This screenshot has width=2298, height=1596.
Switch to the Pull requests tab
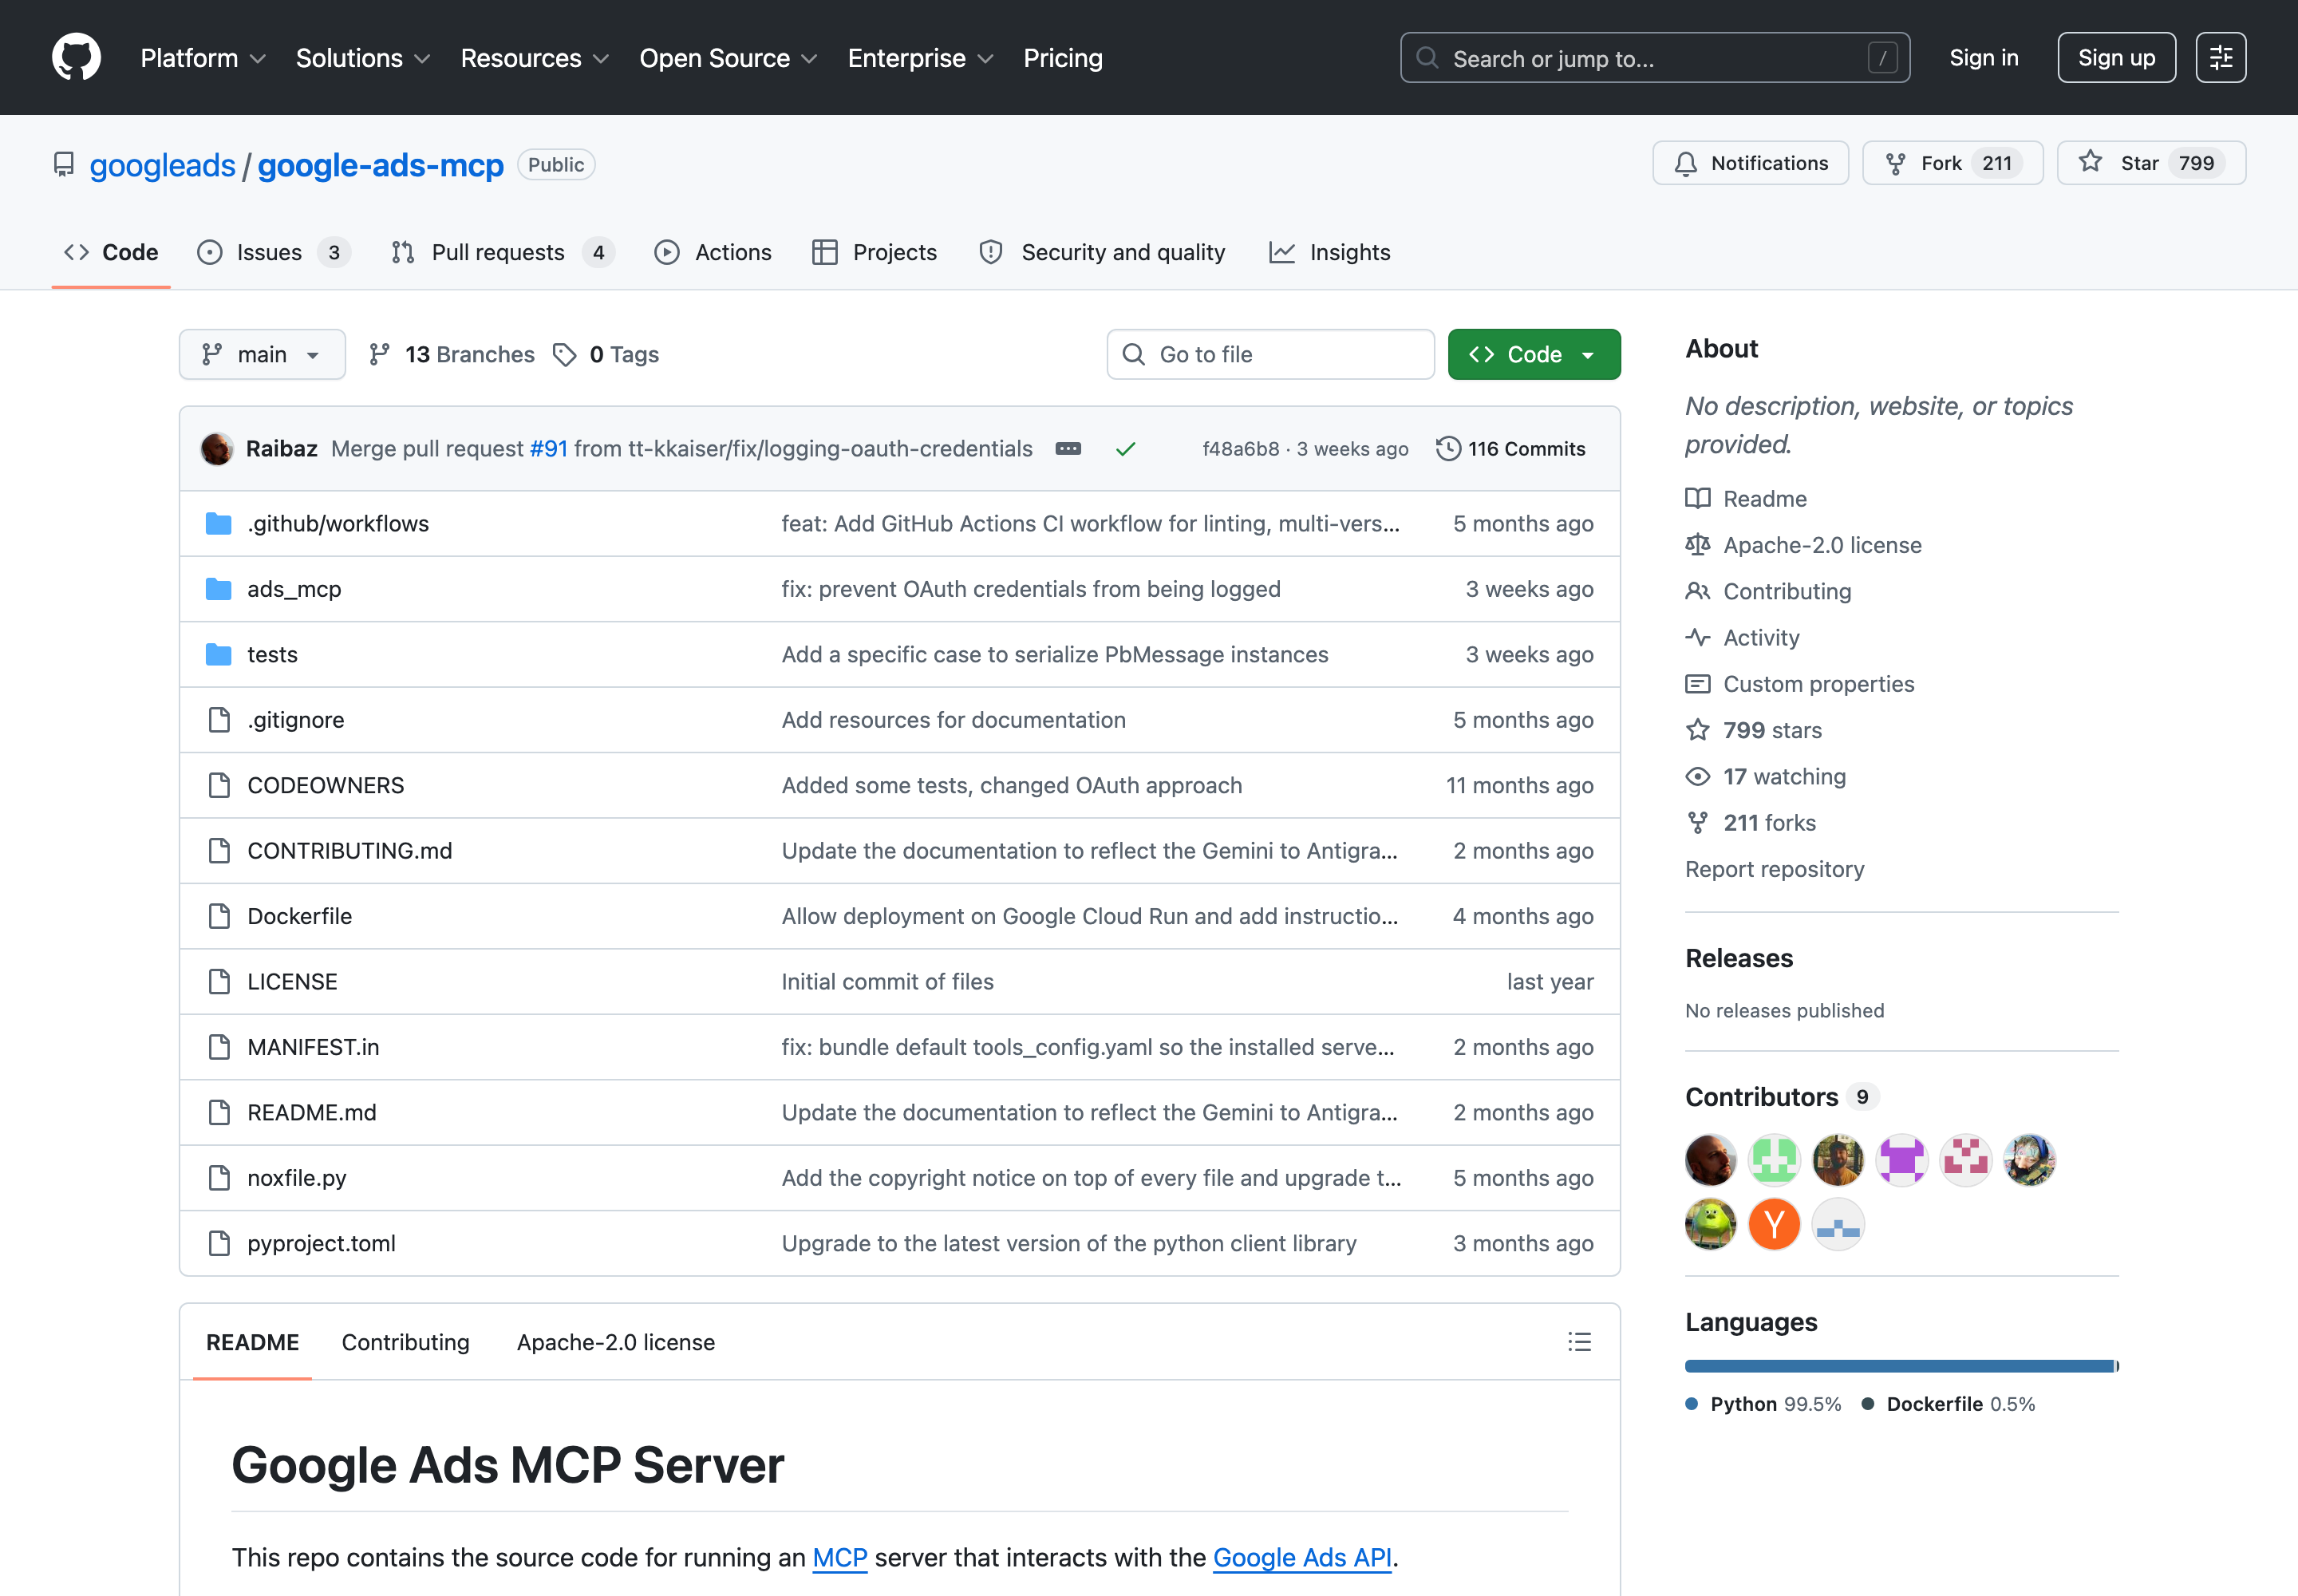click(x=502, y=253)
